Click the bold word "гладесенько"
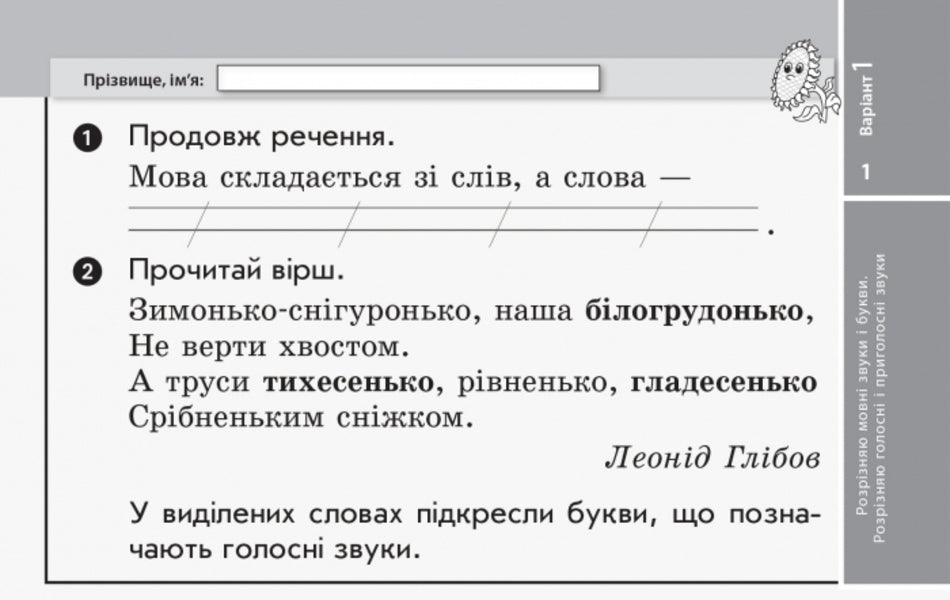 pos(724,383)
